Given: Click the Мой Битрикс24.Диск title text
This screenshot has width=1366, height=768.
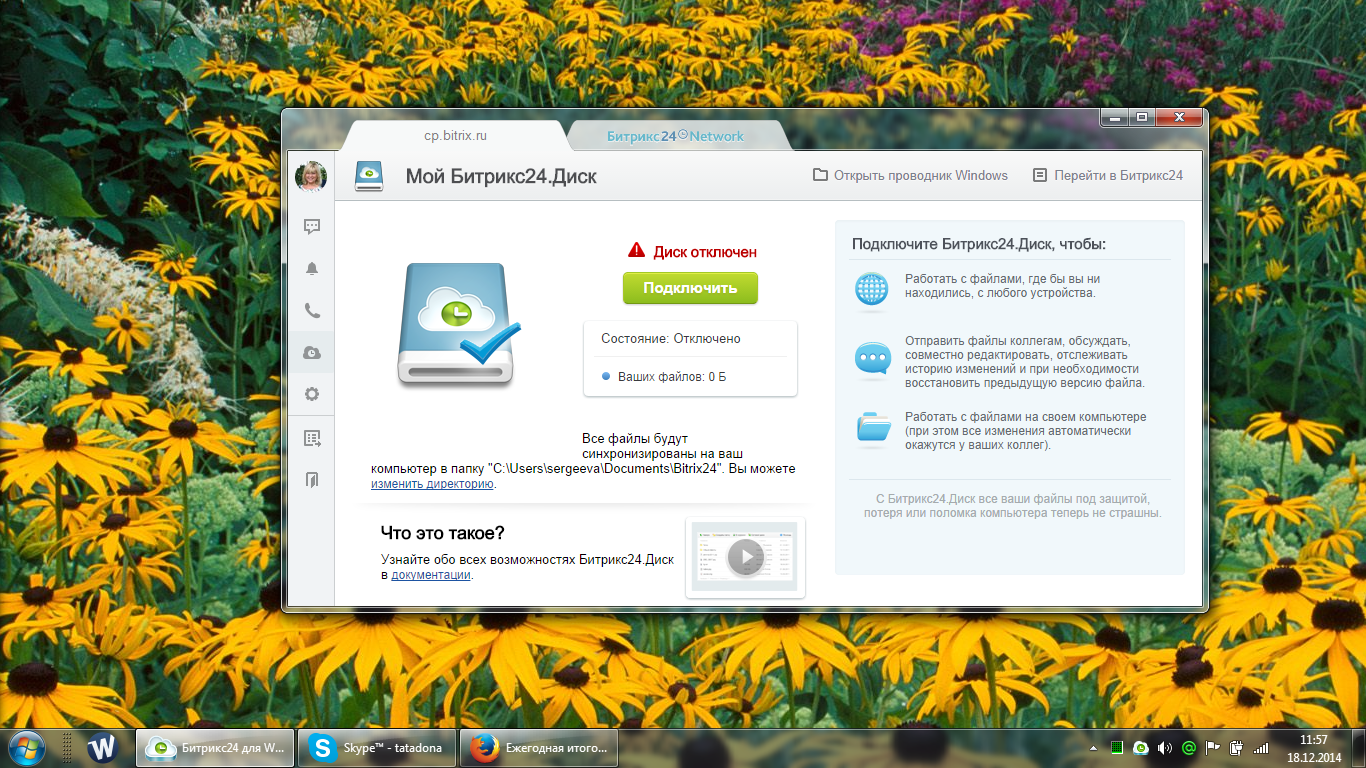Looking at the screenshot, I should tap(501, 176).
